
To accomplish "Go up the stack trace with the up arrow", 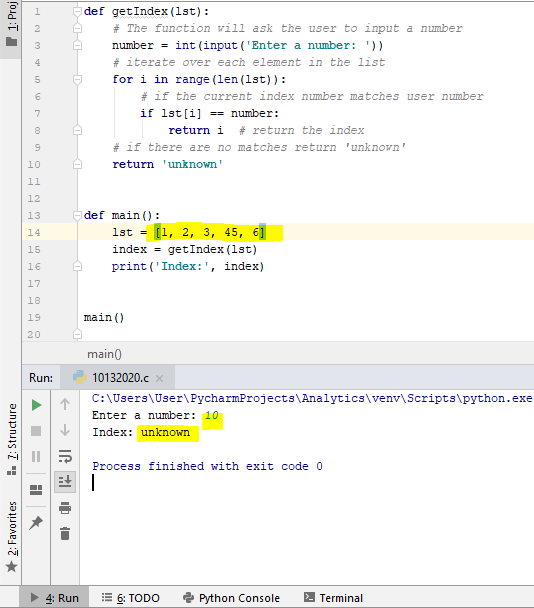I will 65,404.
